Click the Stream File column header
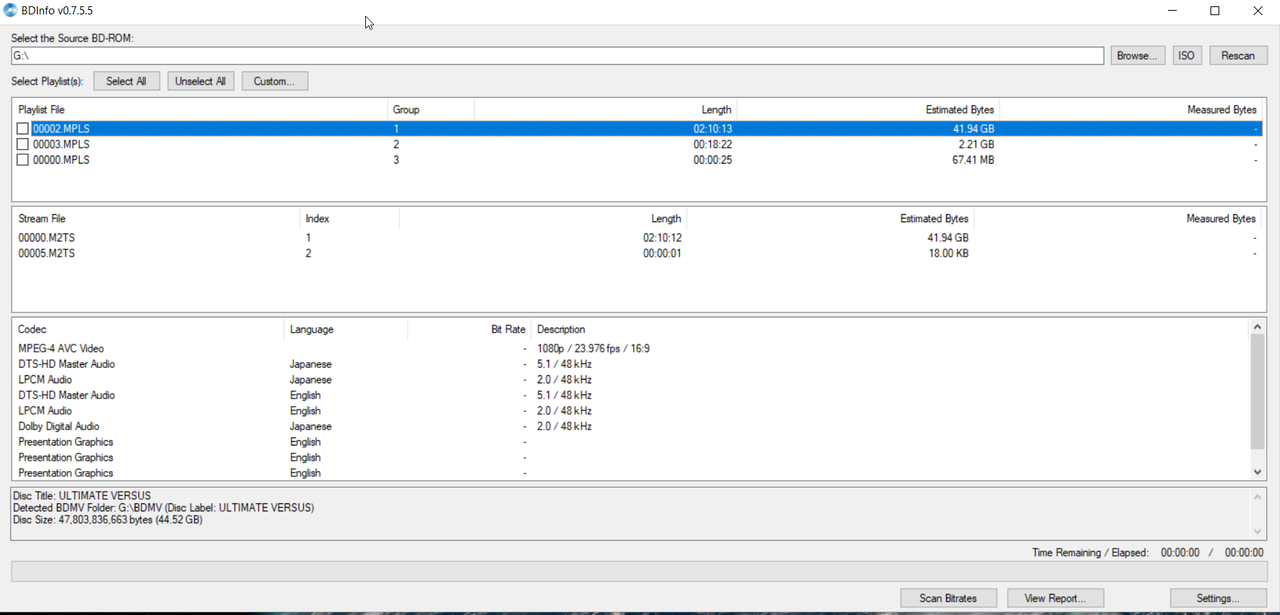Viewport: 1280px width, 615px height. [155, 218]
